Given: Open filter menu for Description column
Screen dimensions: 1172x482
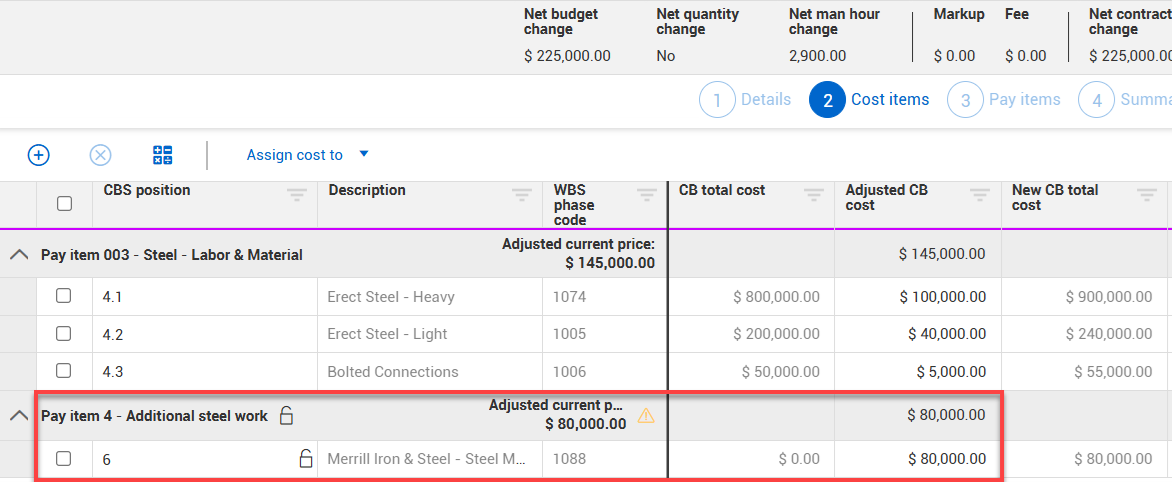Looking at the screenshot, I should [522, 195].
